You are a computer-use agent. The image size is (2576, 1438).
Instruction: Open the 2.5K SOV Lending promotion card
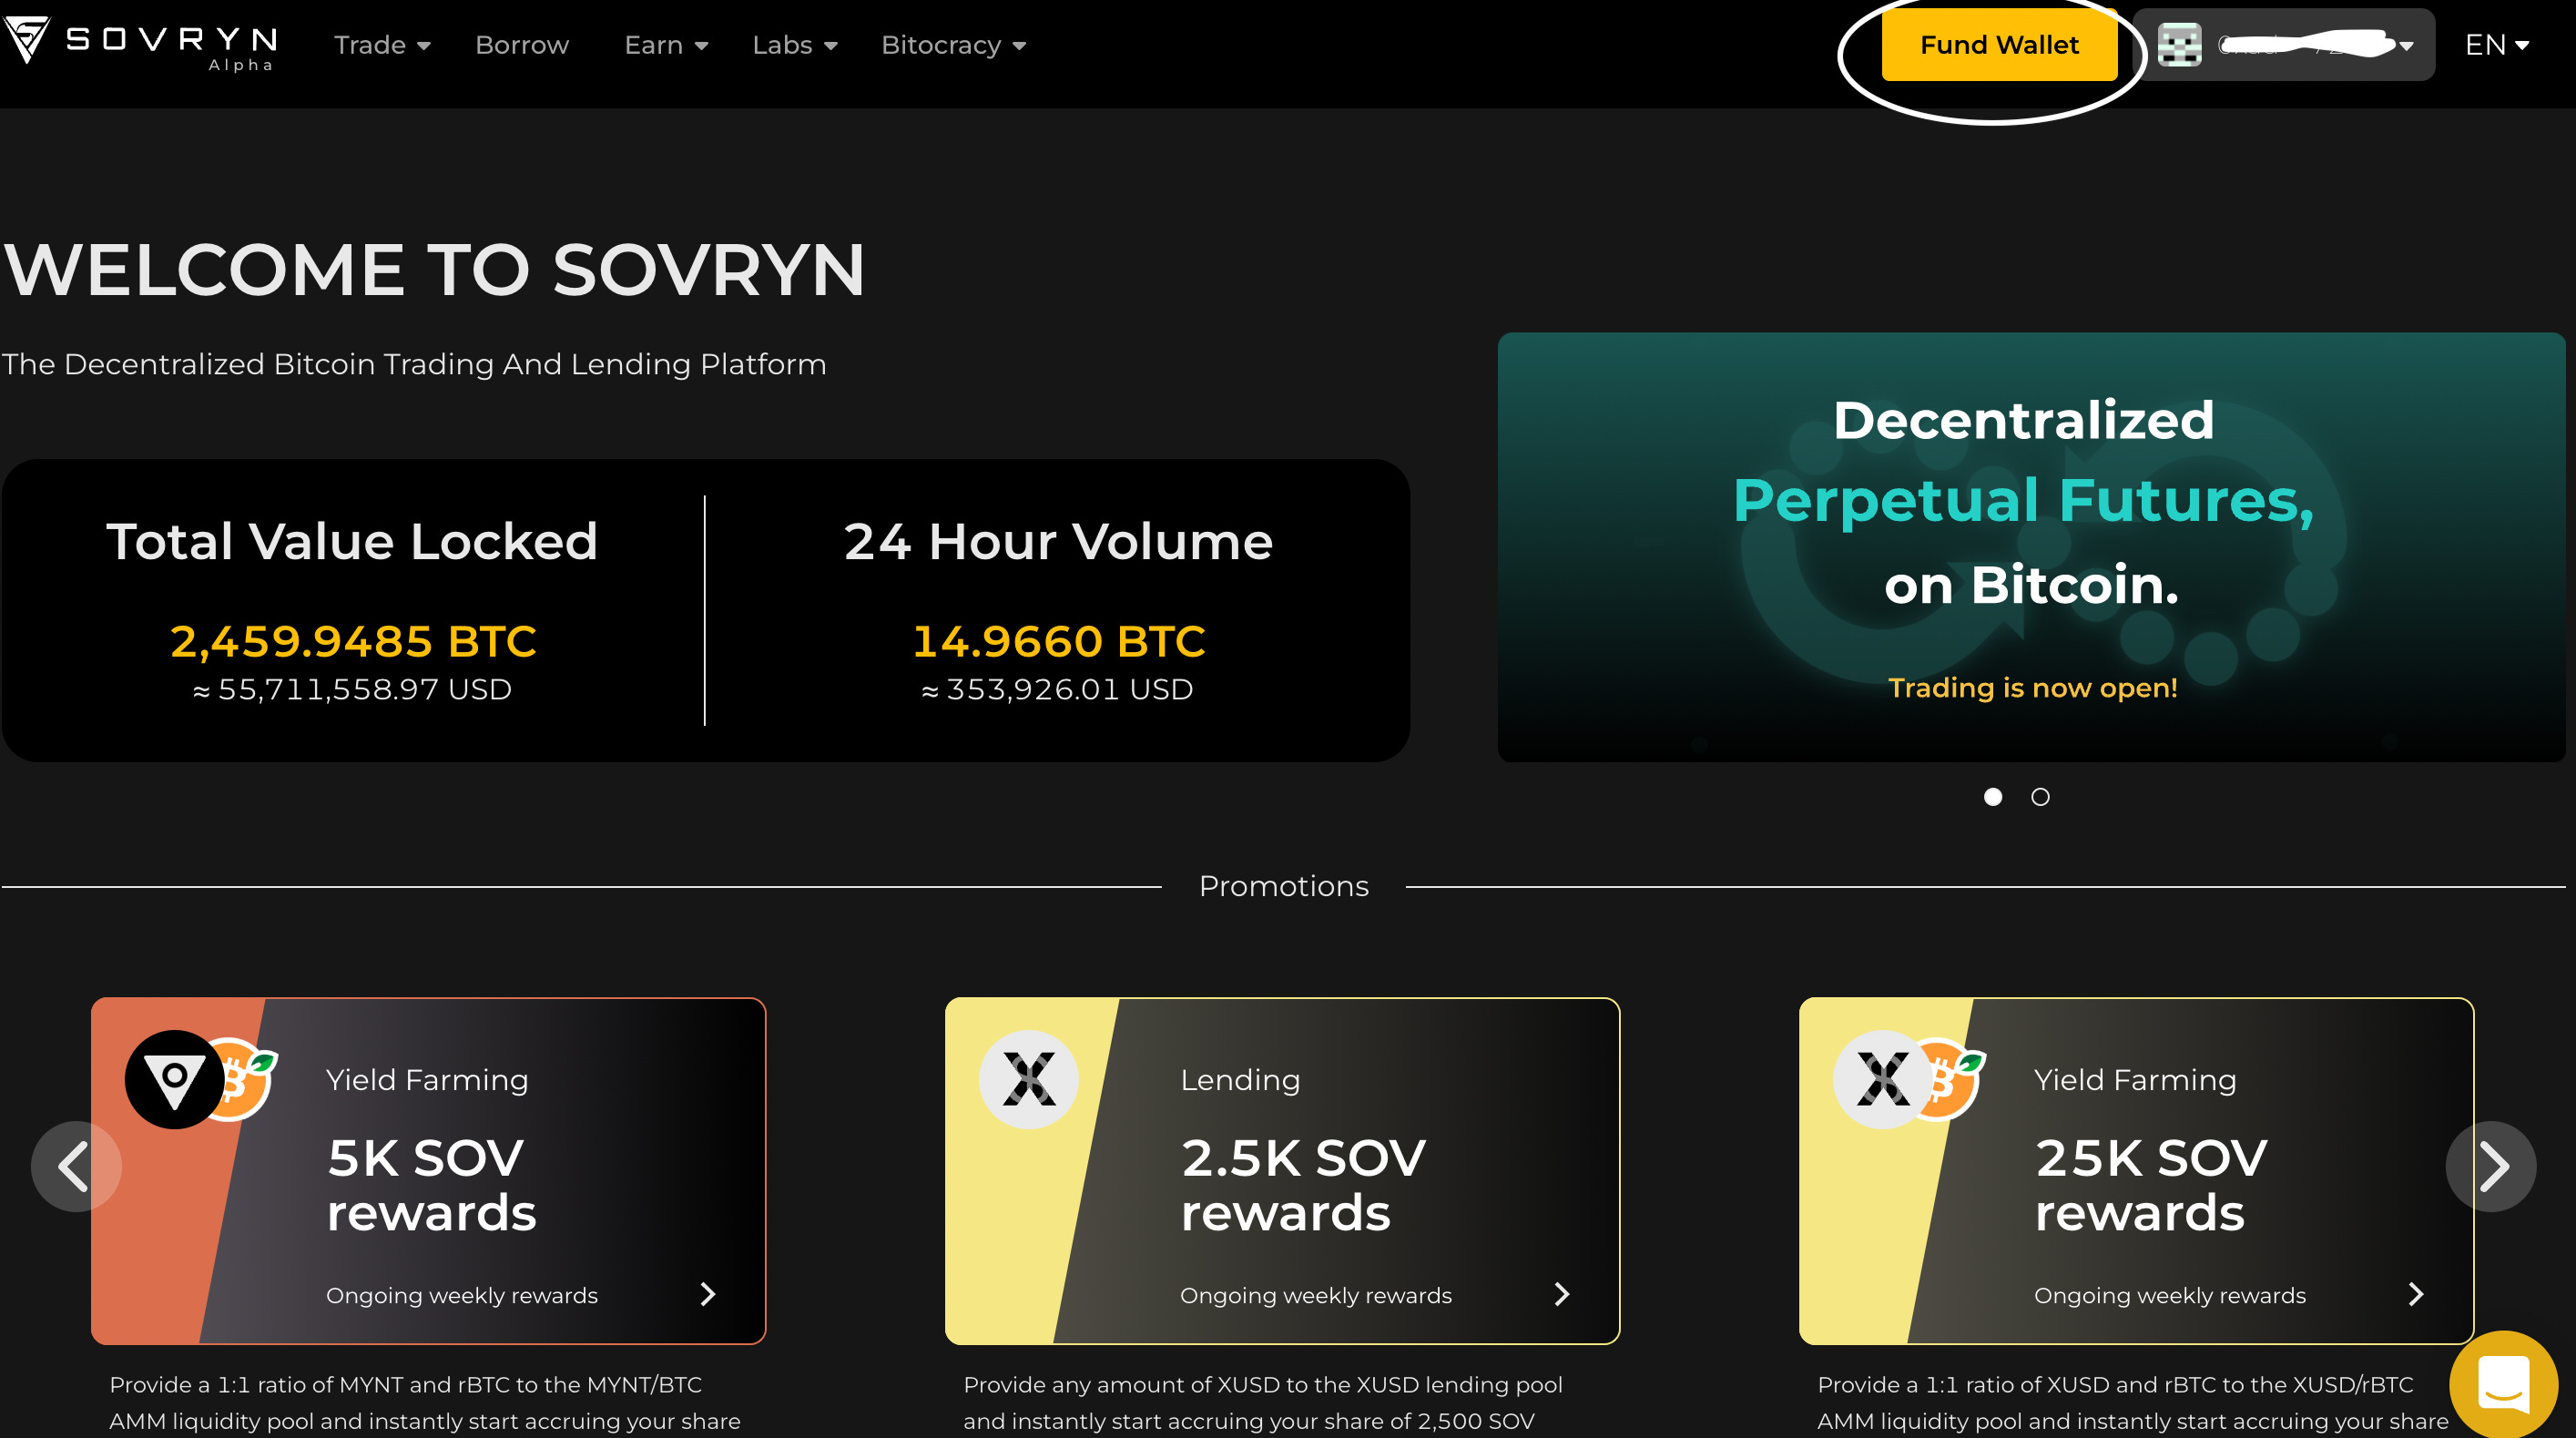tap(1282, 1171)
